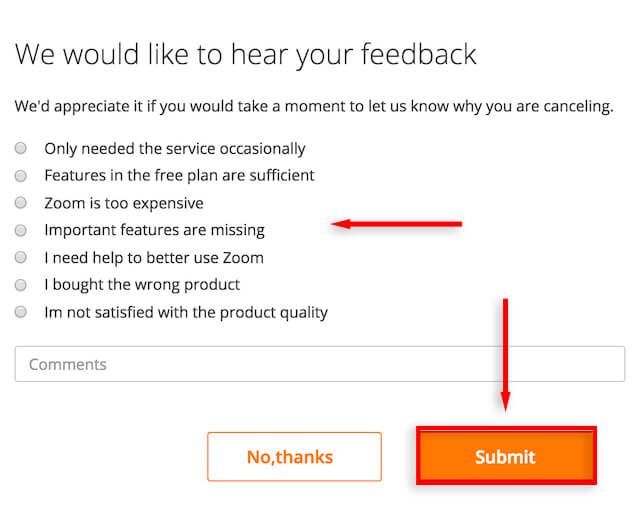Click the 'Im not satisfied with the product quality' text
This screenshot has width=640, height=524.
(185, 312)
